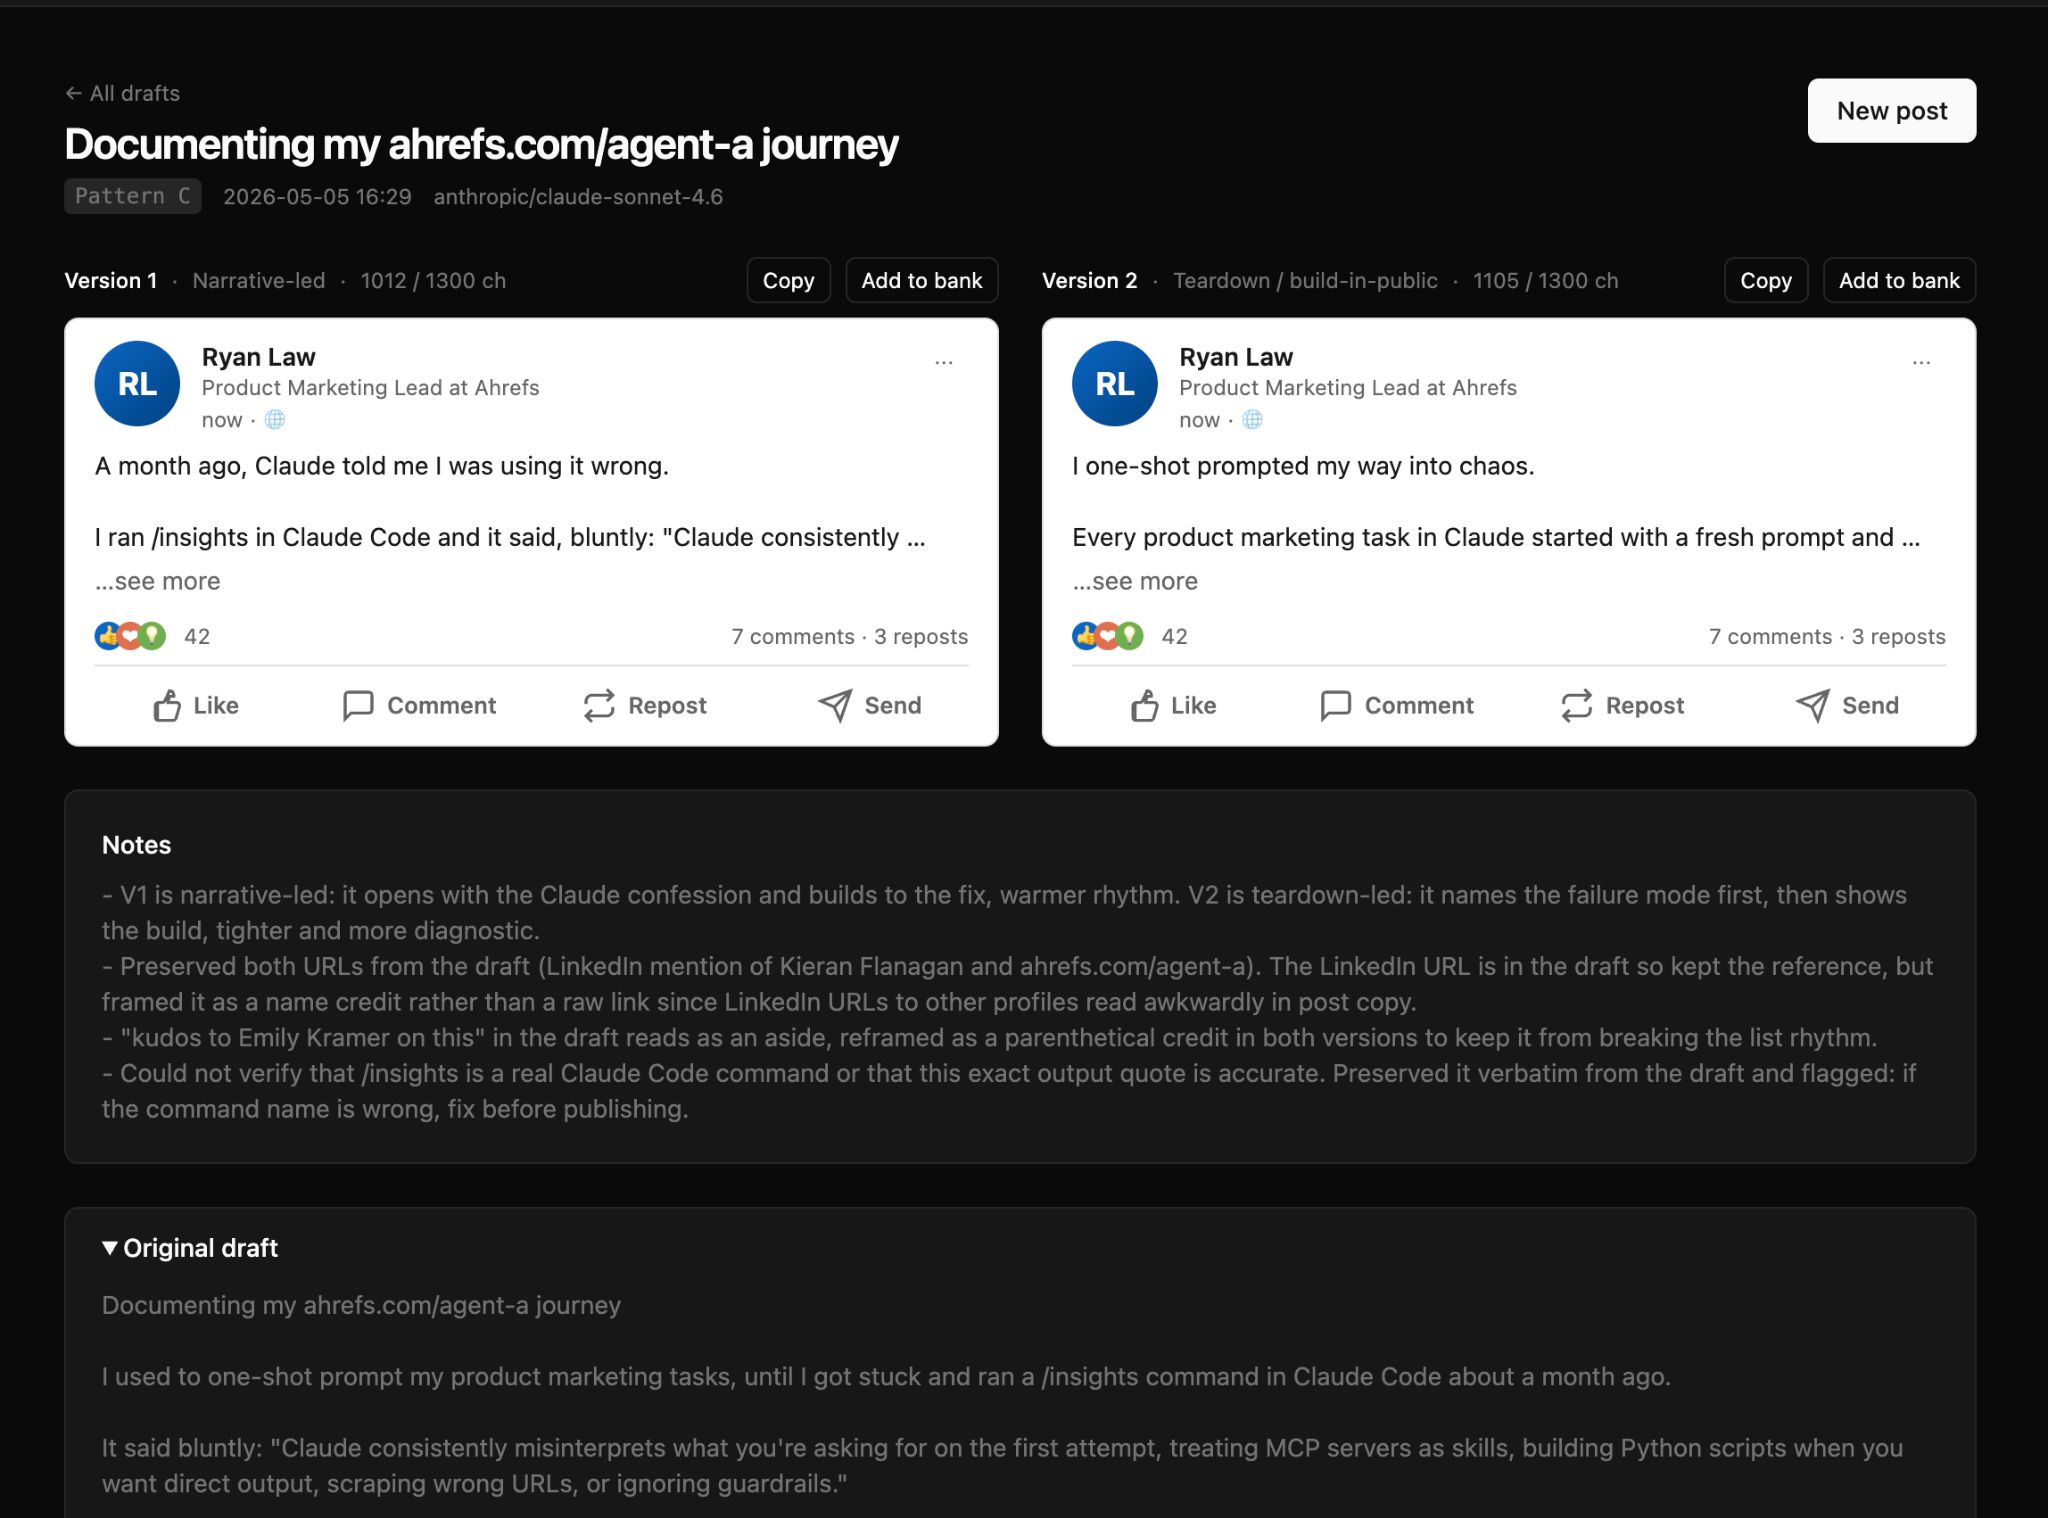Click the reaction icons in Version 1 card
The image size is (2048, 1518).
[x=130, y=636]
